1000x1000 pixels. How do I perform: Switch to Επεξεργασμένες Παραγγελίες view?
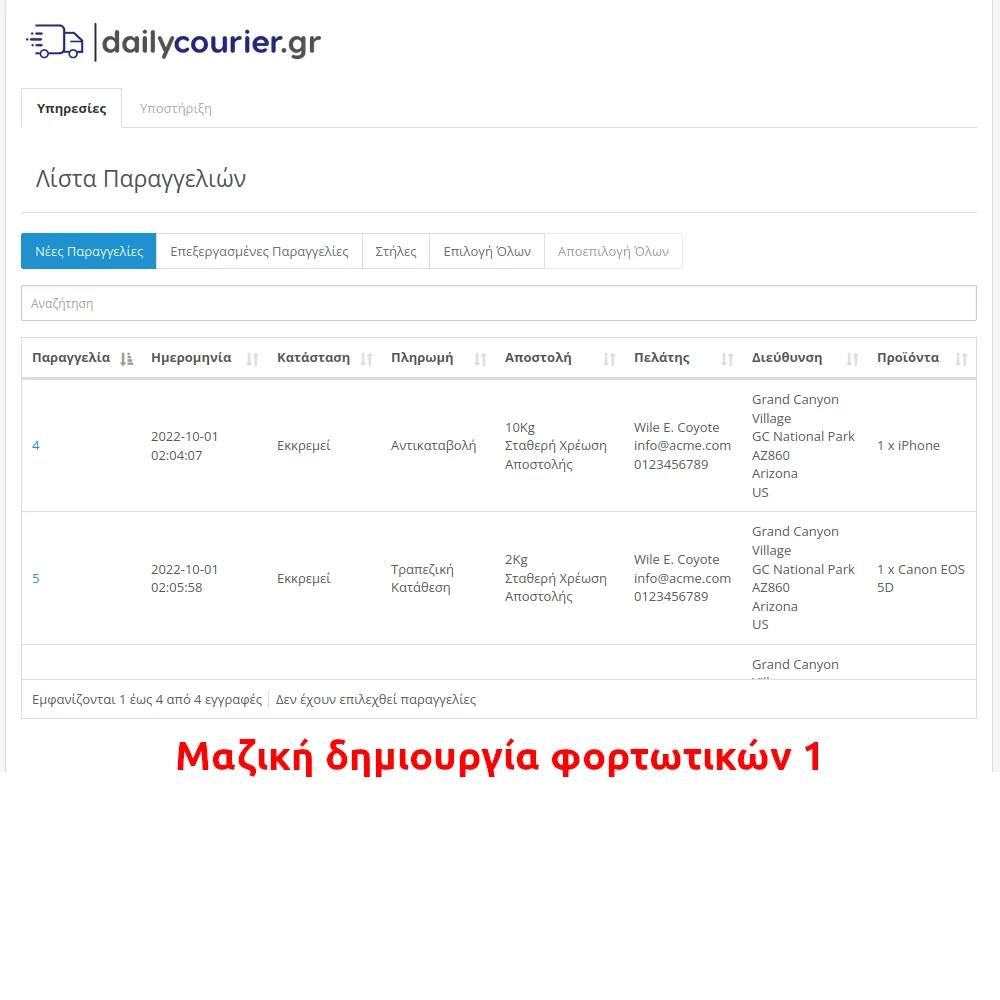[x=260, y=251]
